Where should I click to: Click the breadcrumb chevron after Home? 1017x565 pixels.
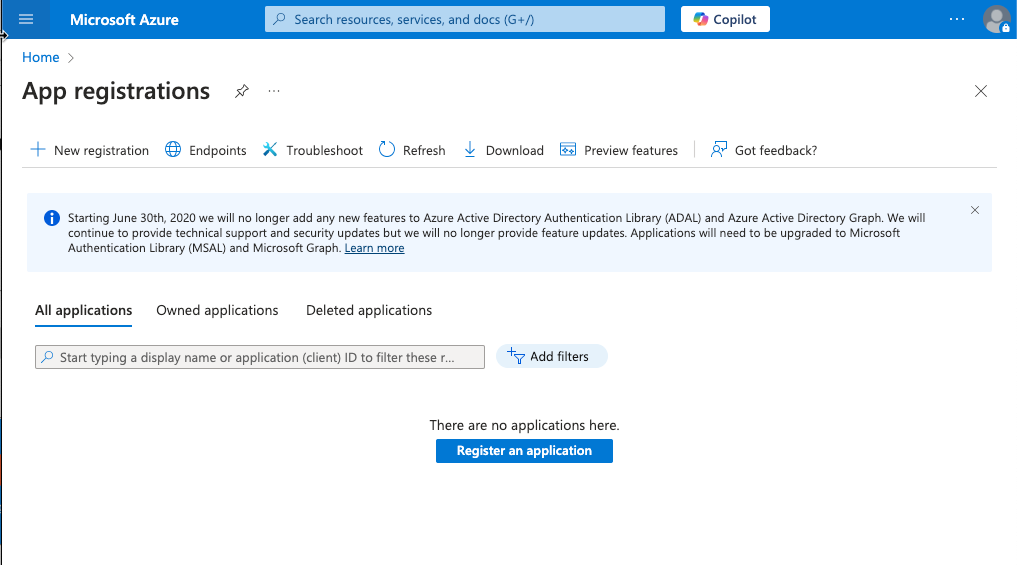click(71, 58)
